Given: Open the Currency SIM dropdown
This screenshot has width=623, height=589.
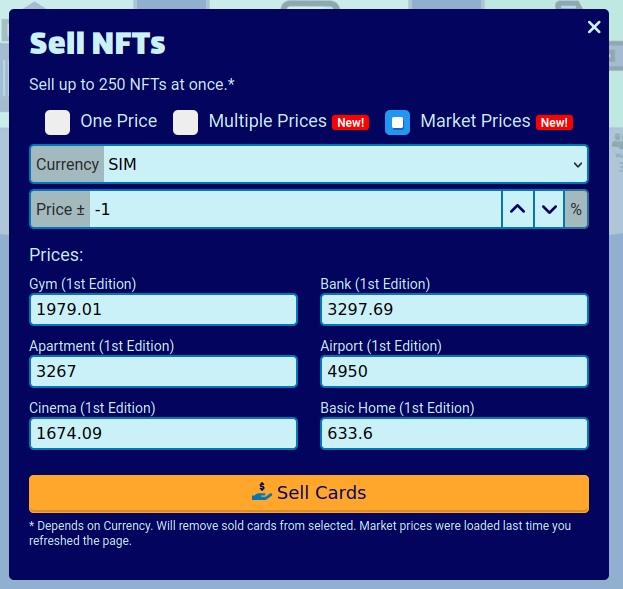Looking at the screenshot, I should click(345, 164).
